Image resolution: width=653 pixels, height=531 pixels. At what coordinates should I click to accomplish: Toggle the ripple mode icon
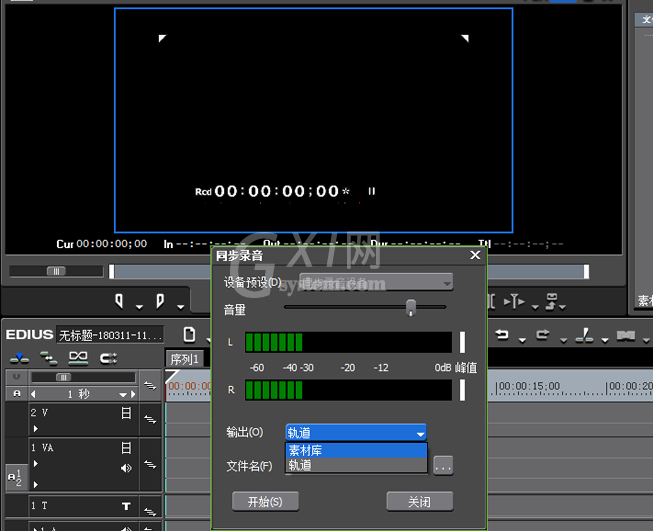point(78,358)
